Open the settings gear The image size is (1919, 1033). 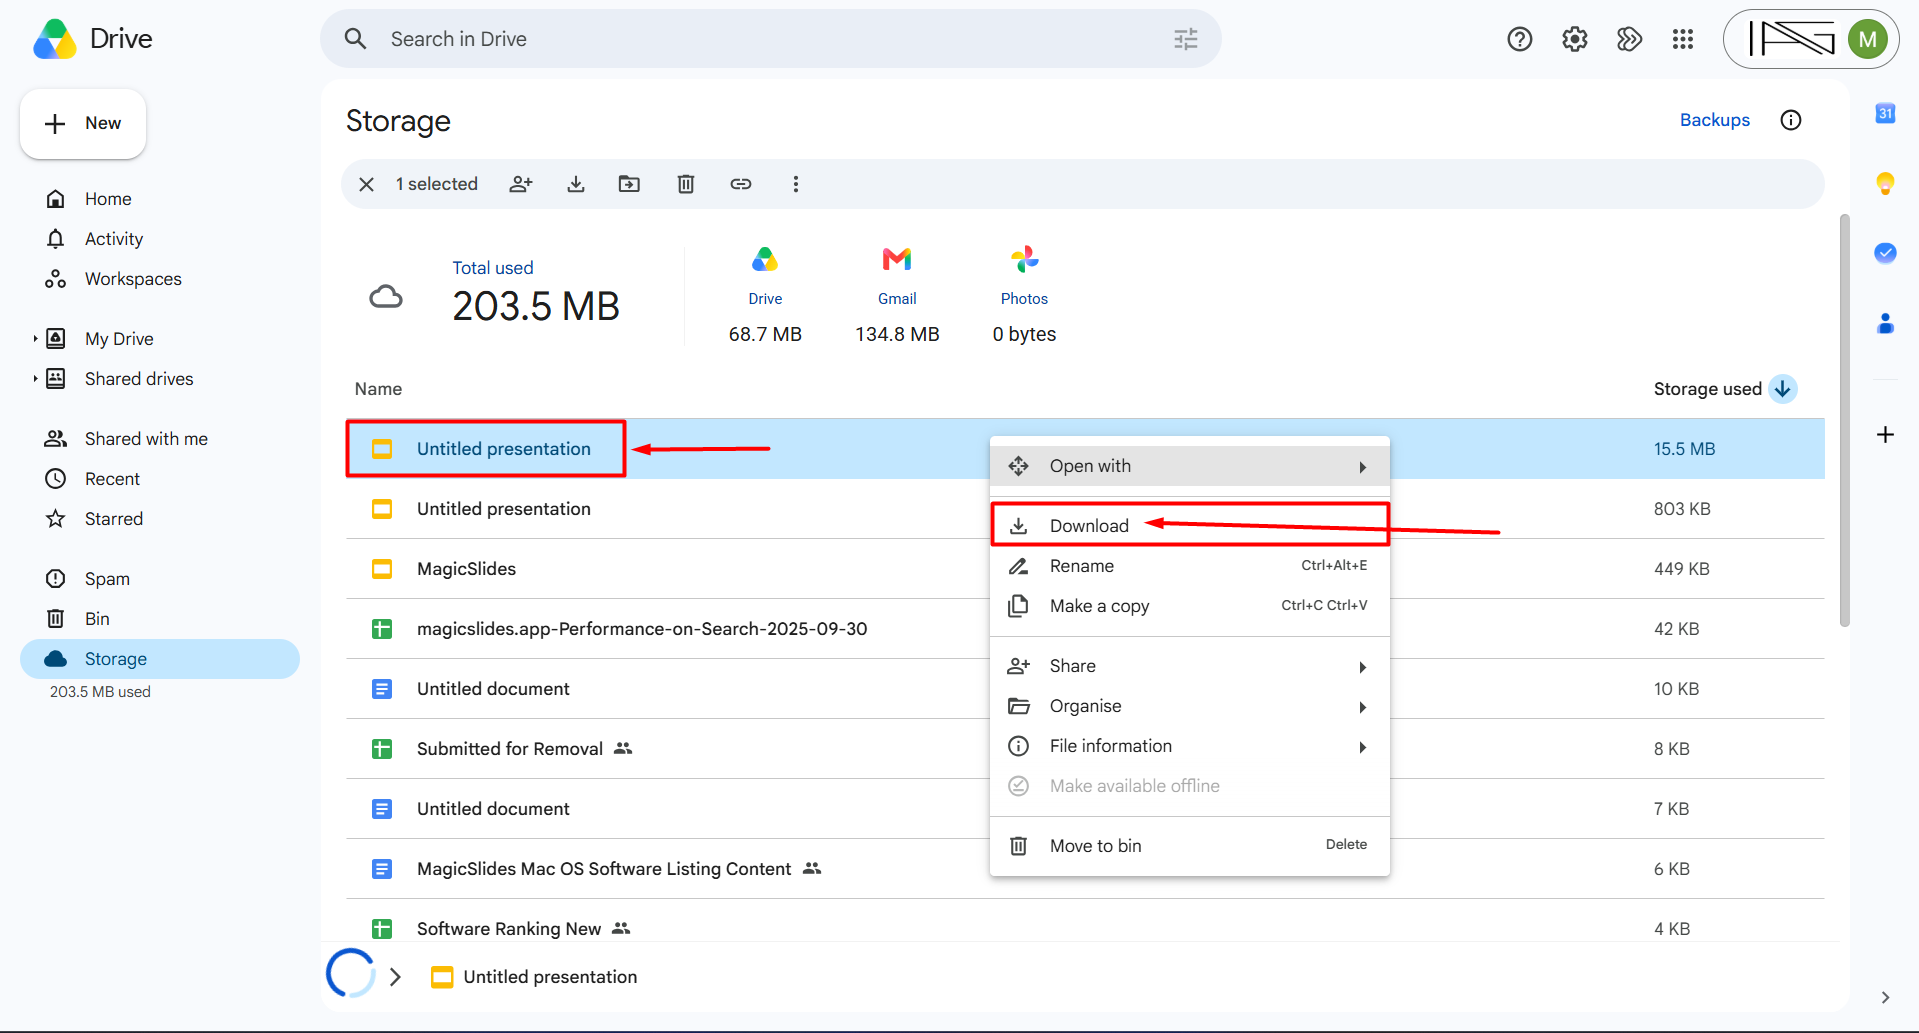[x=1575, y=39]
